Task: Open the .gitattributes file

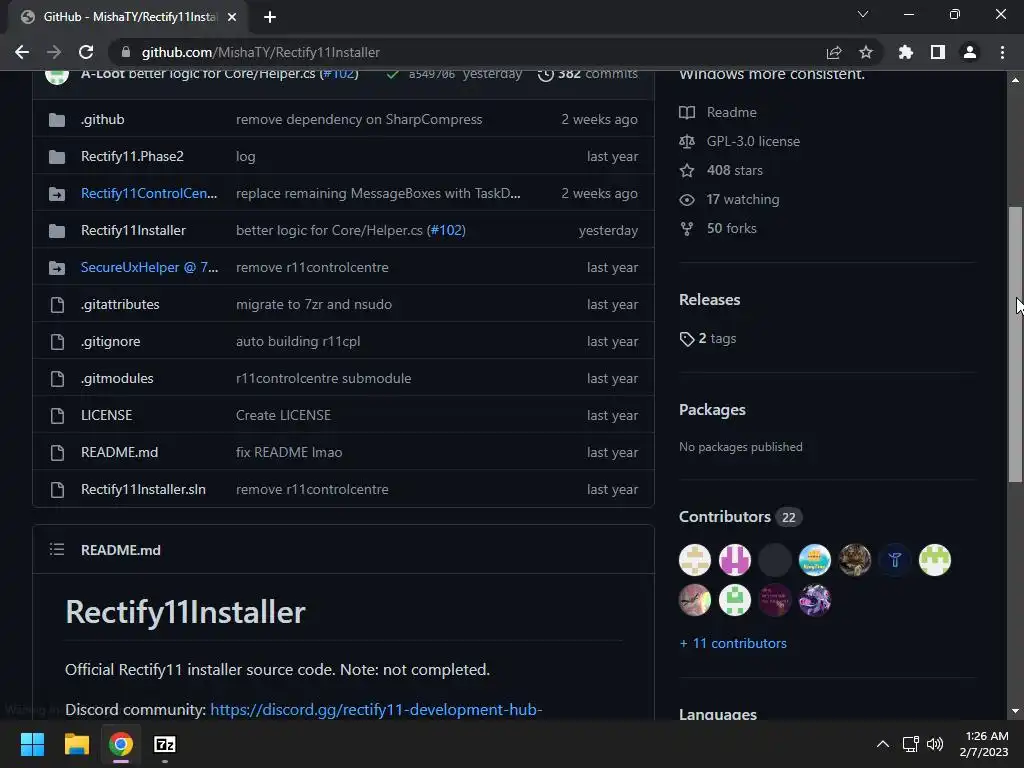Action: 120,304
